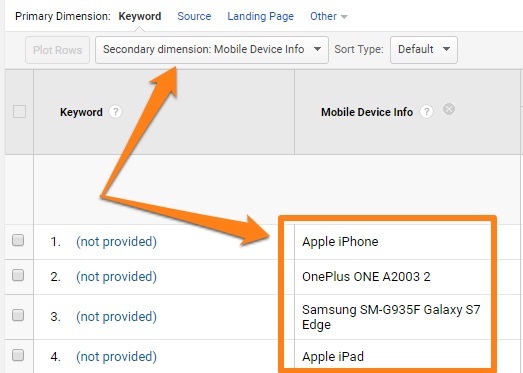The height and width of the screenshot is (373, 523).
Task: Select the Samsung SM-G935F Galaxy S7 Edge cell
Action: click(391, 317)
